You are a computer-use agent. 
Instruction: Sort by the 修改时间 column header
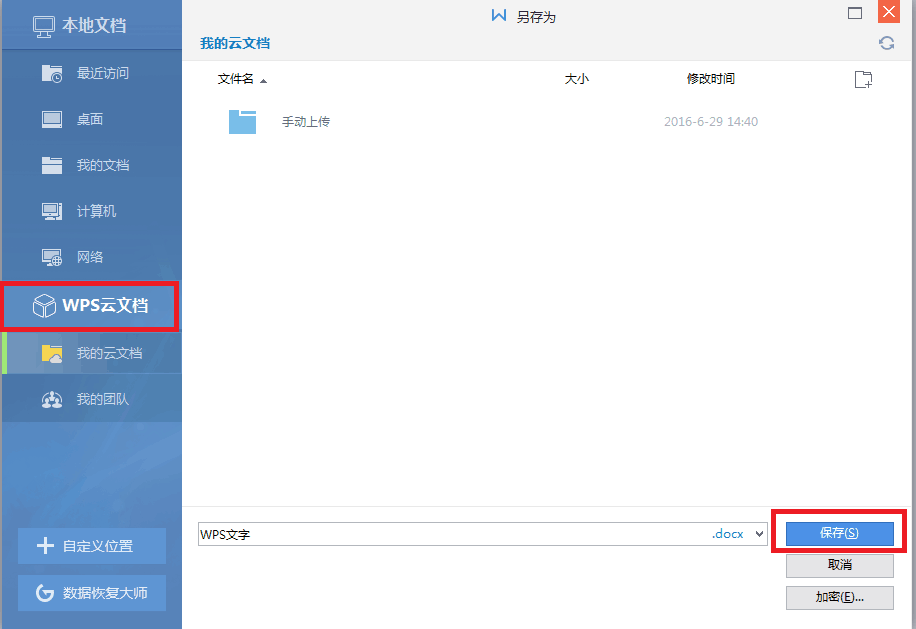[710, 79]
